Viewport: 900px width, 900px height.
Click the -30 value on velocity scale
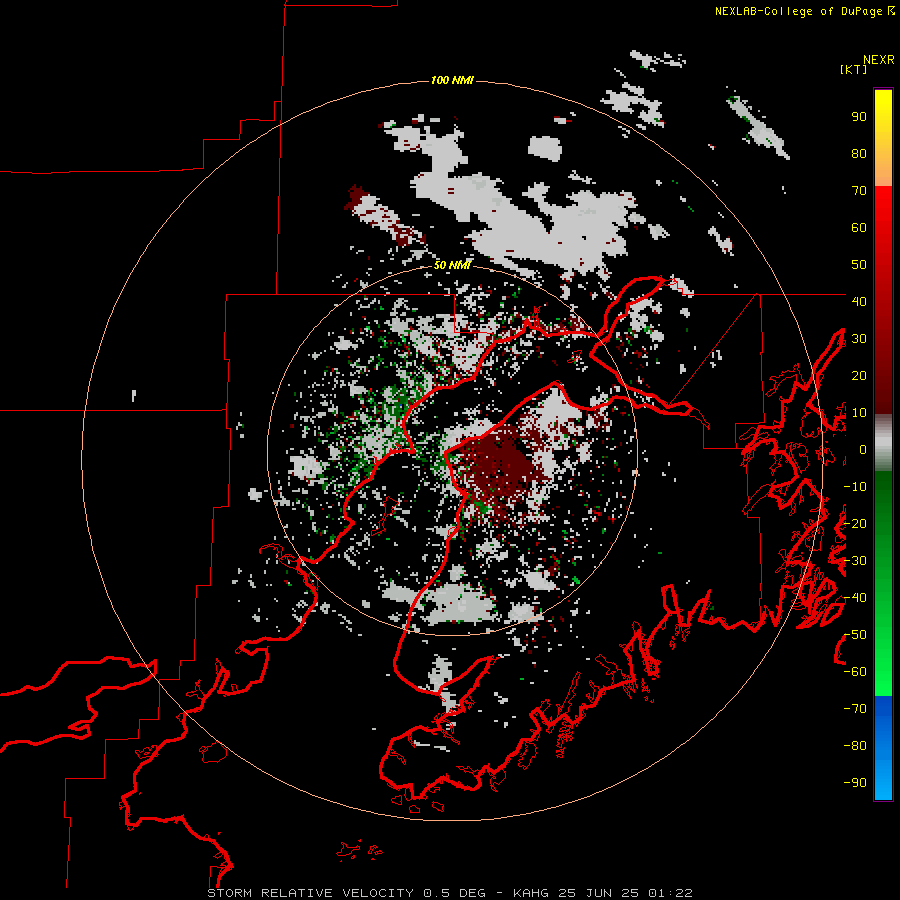point(855,561)
